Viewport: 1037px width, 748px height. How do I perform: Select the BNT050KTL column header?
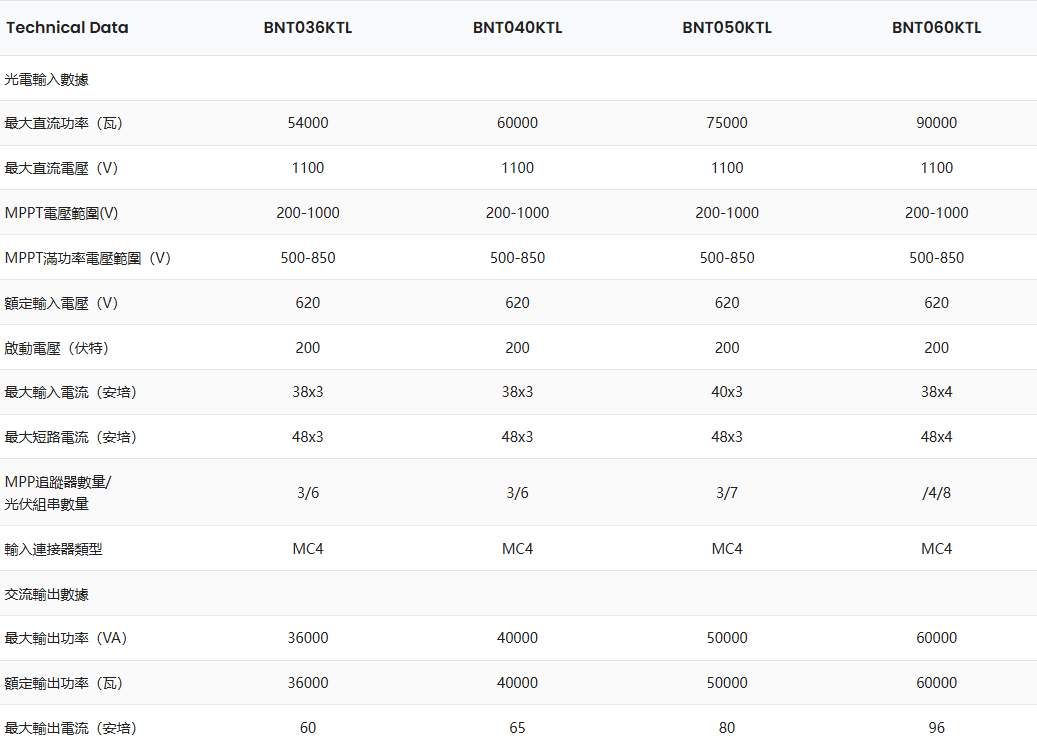[727, 28]
